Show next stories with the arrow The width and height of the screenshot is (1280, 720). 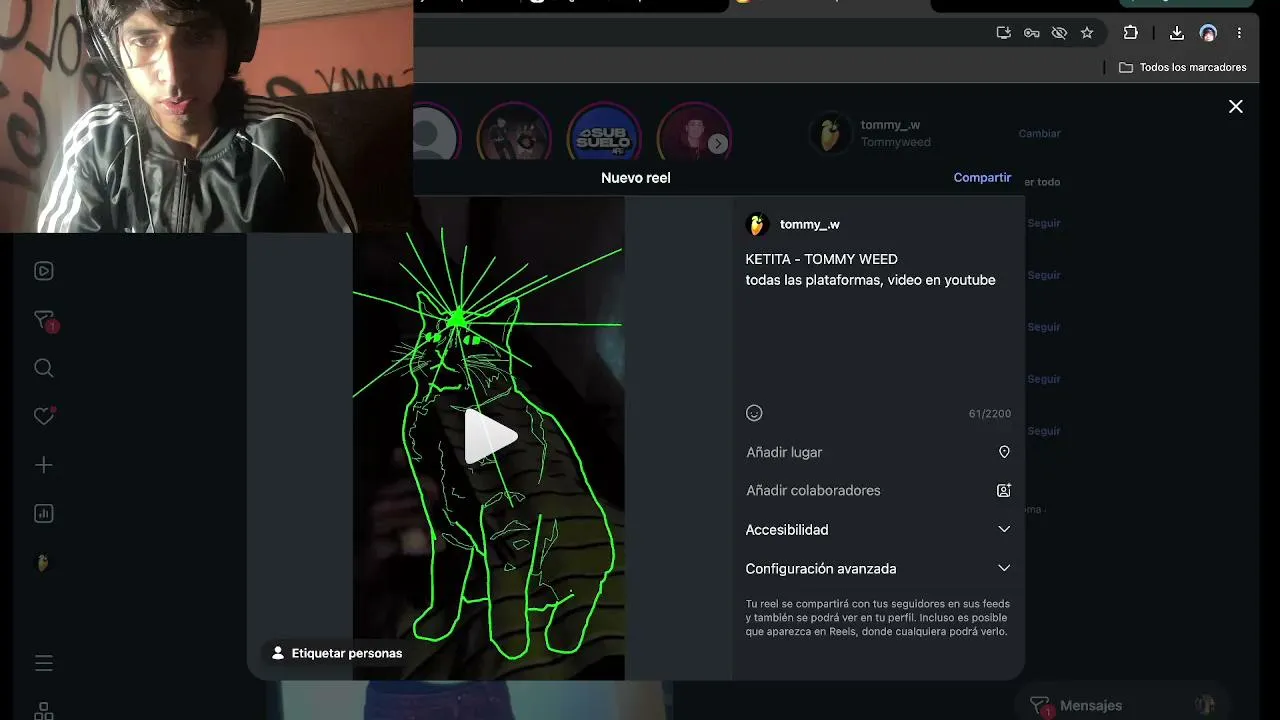[717, 144]
